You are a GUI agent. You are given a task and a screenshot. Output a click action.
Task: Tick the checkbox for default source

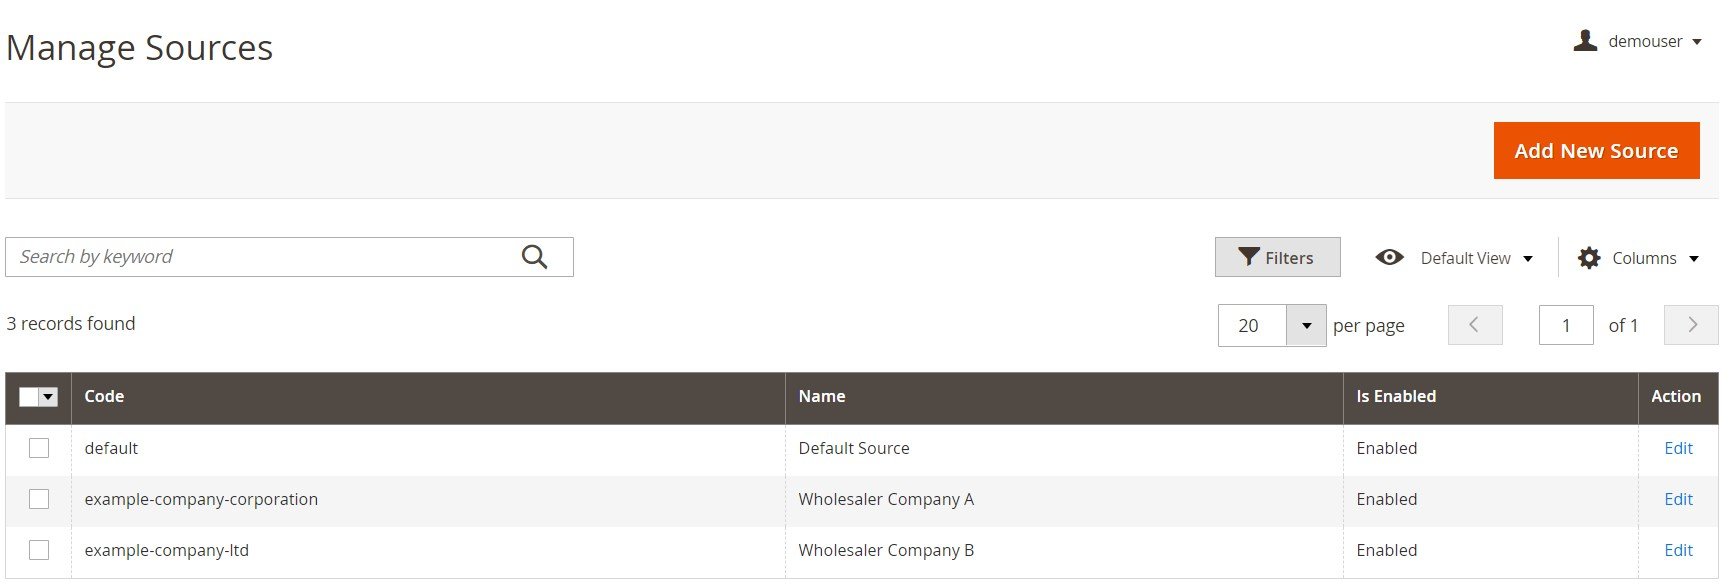39,448
